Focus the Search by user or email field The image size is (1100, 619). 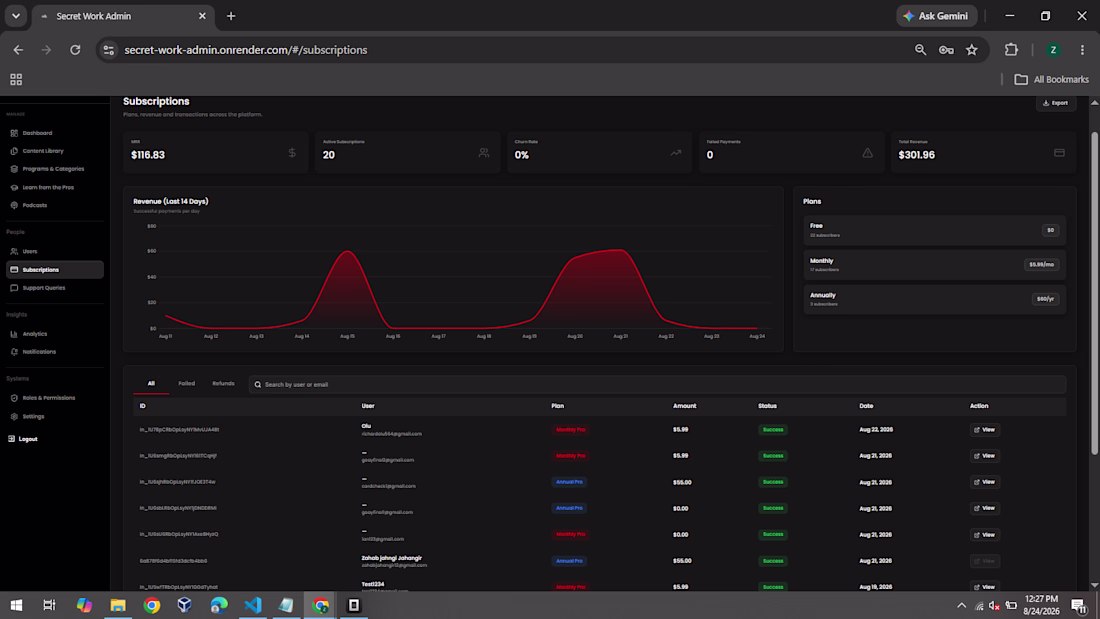(x=657, y=385)
